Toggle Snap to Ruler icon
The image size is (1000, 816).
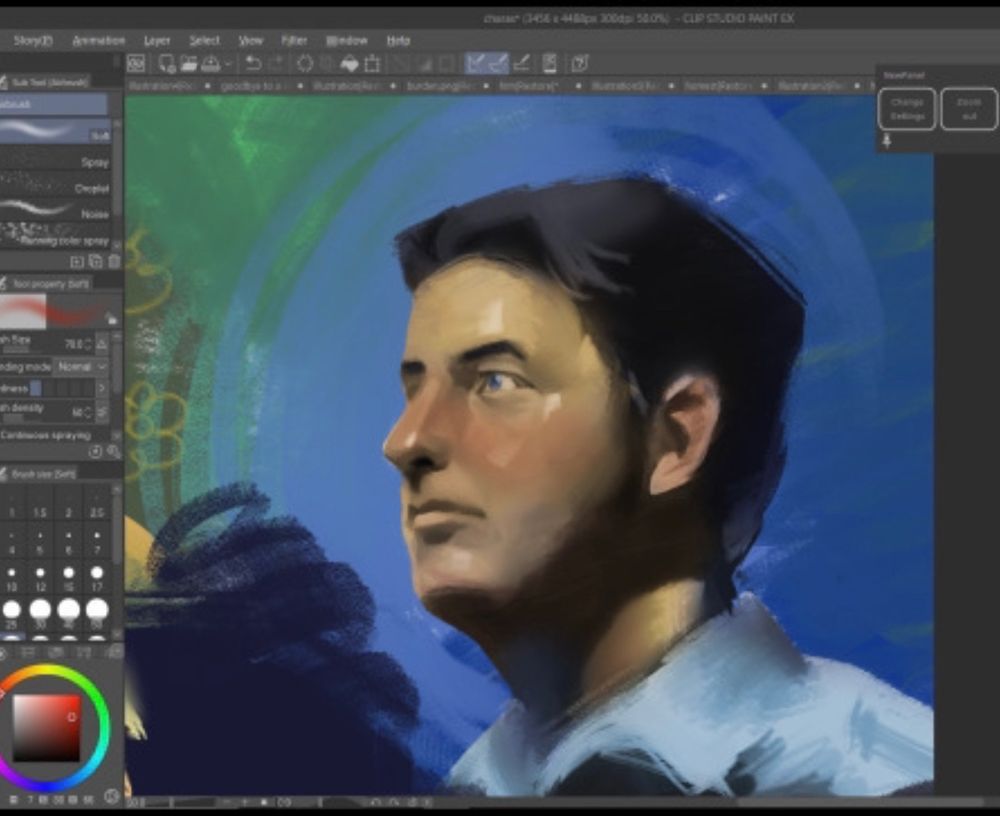(475, 63)
